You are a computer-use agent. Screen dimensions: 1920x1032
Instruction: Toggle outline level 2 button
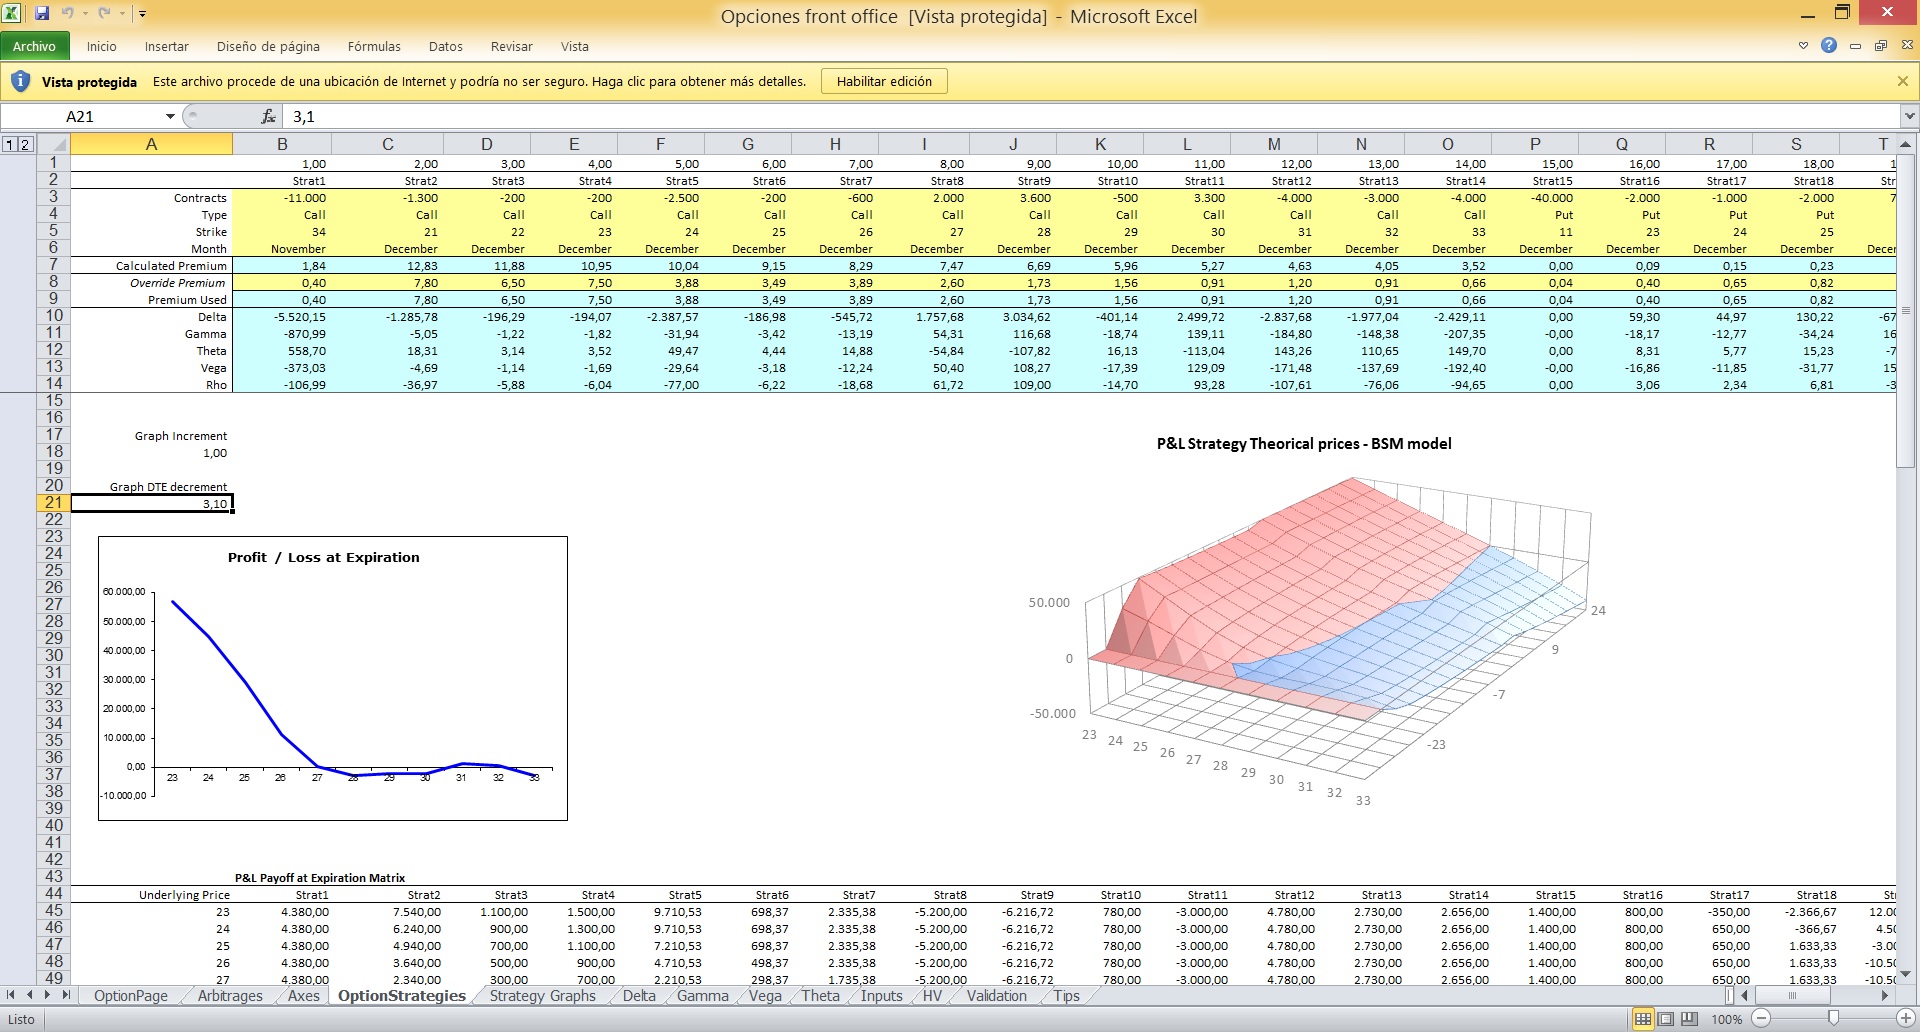(x=25, y=144)
